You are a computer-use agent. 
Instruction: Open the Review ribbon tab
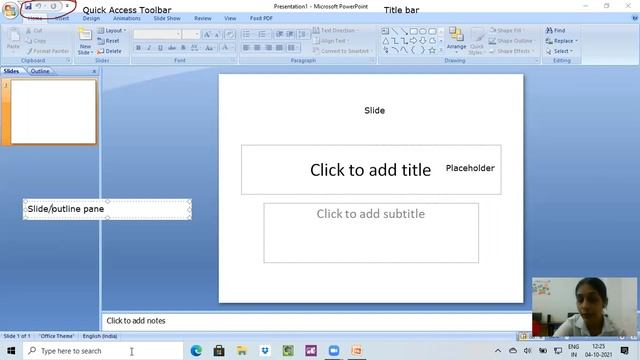203,18
